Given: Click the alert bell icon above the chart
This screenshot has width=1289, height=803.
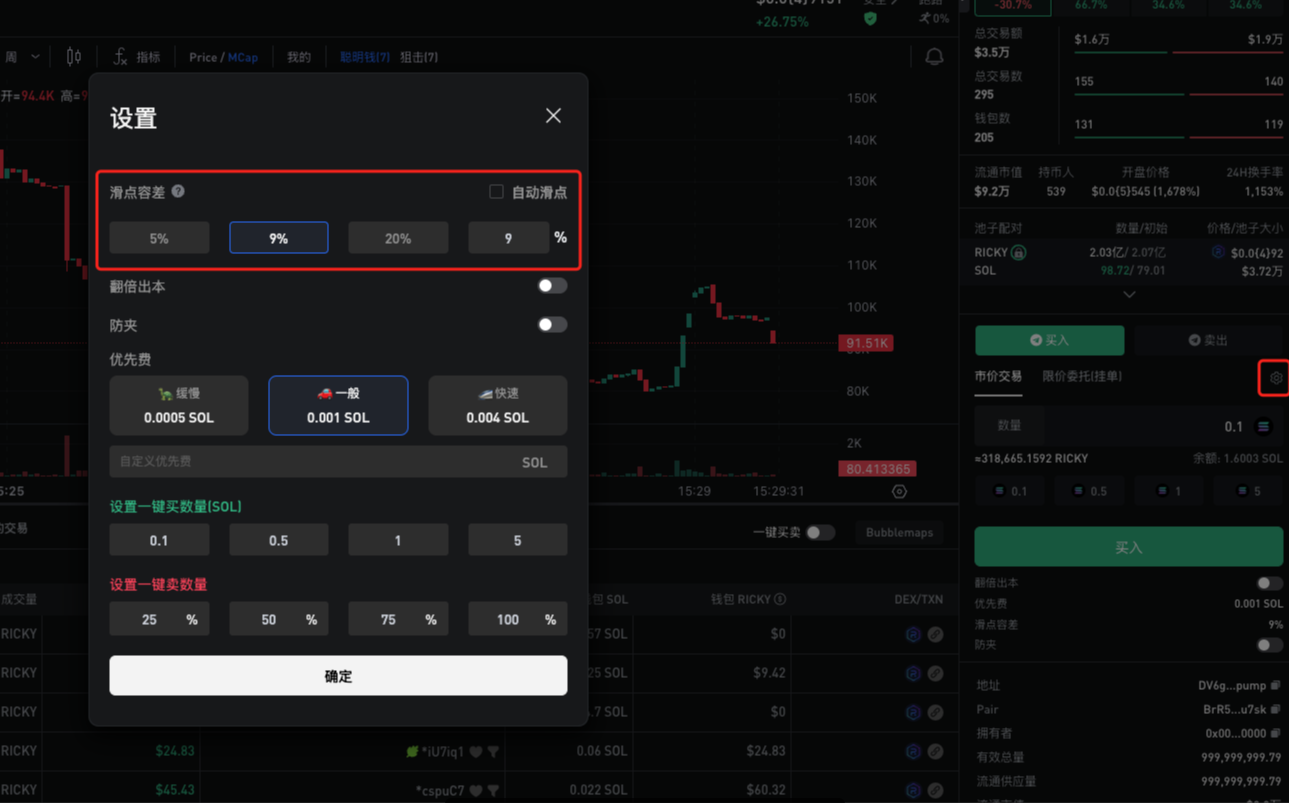Looking at the screenshot, I should 934,57.
